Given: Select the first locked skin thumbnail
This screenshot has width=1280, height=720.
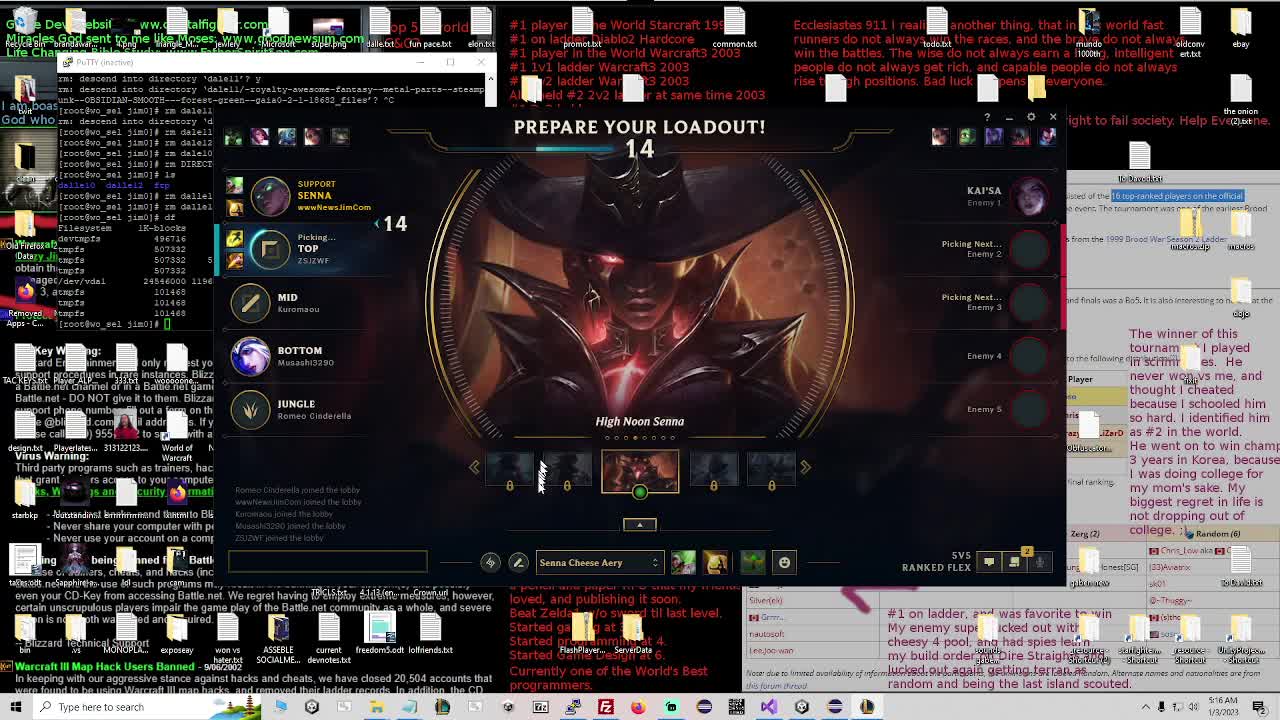Looking at the screenshot, I should 510,471.
